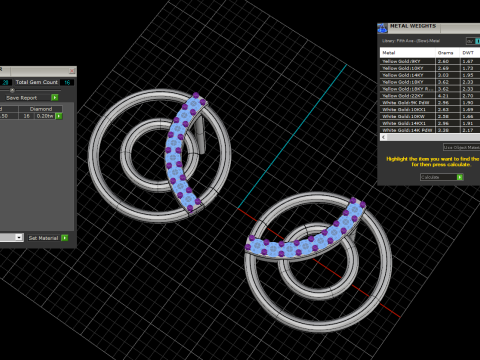Click the Use Object Material button
Image resolution: width=480 pixels, height=360 pixels.
coord(461,147)
